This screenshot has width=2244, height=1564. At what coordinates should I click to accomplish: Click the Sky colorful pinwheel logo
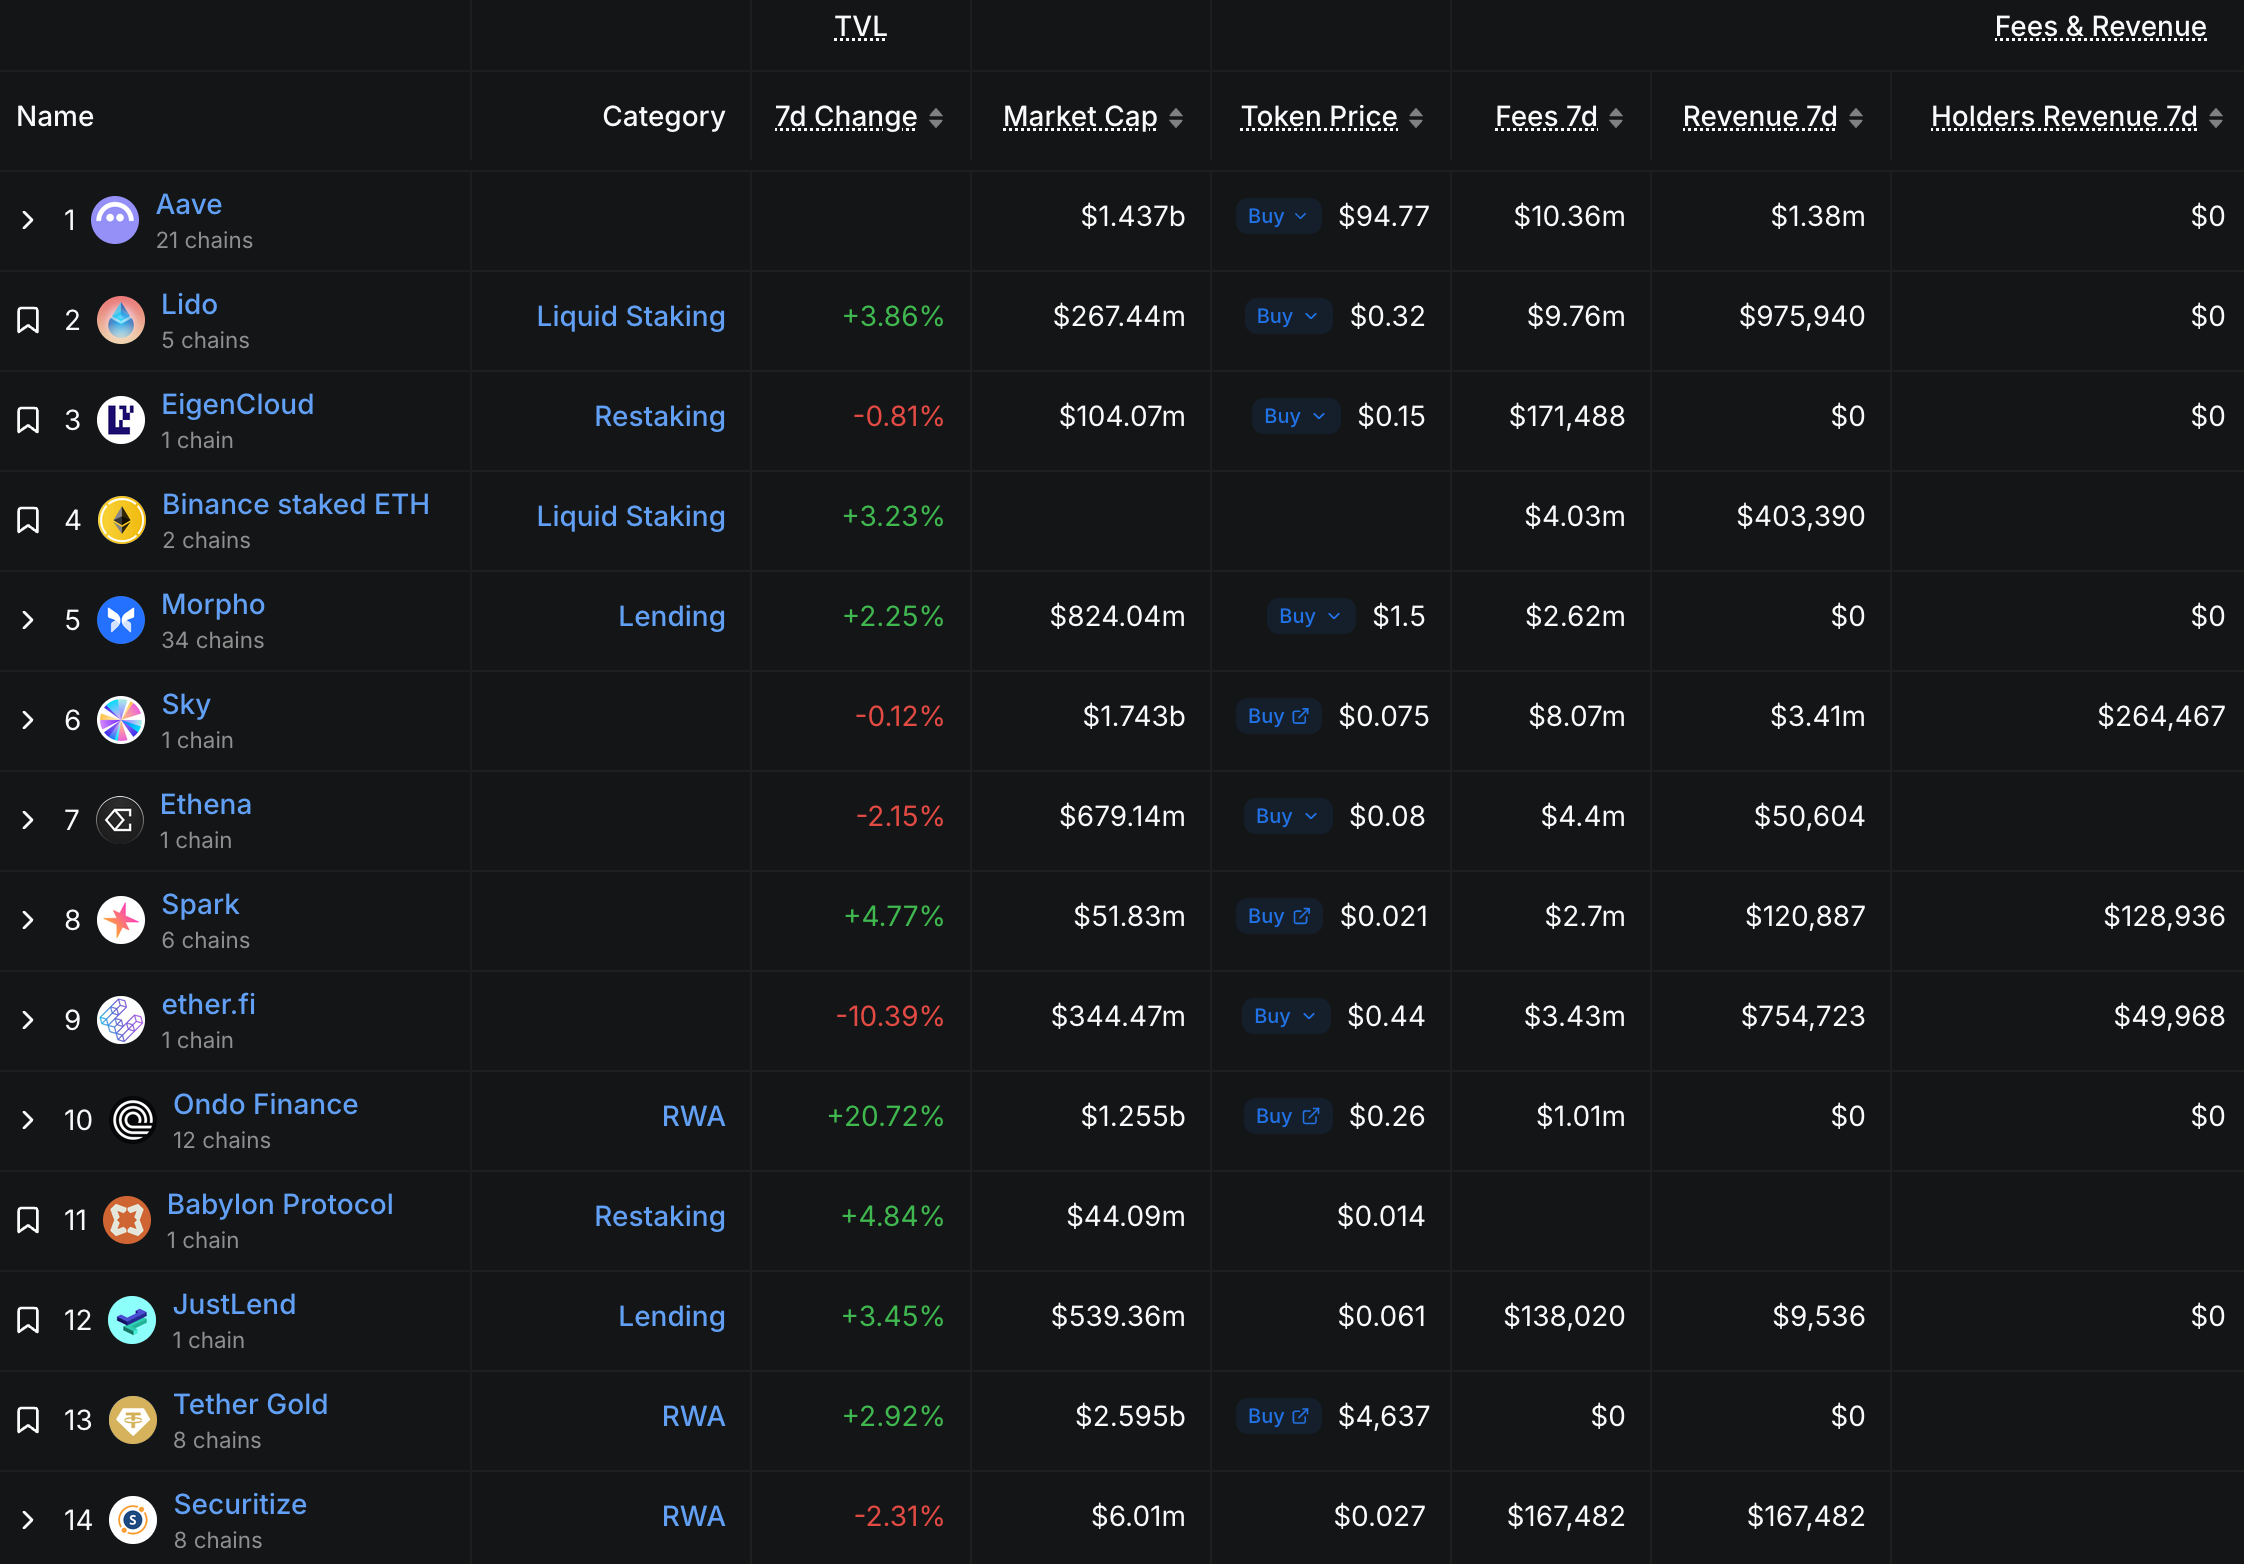tap(121, 719)
